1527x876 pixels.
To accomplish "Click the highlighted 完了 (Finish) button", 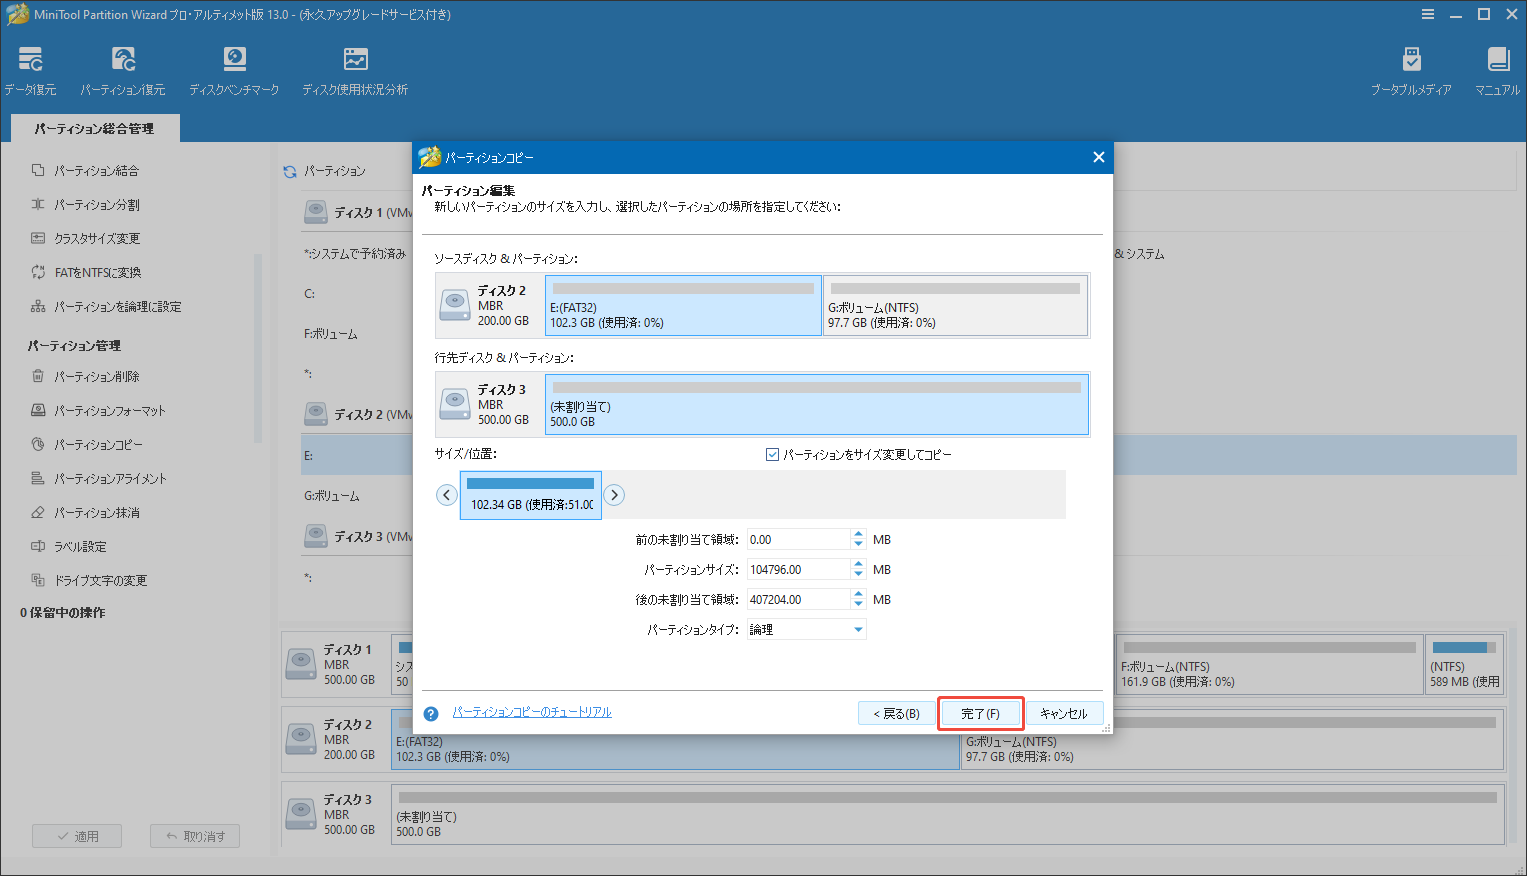I will [x=980, y=713].
